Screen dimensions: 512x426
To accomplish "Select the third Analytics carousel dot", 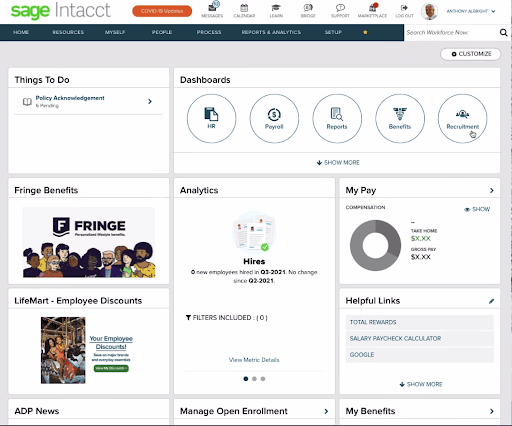I will point(263,379).
